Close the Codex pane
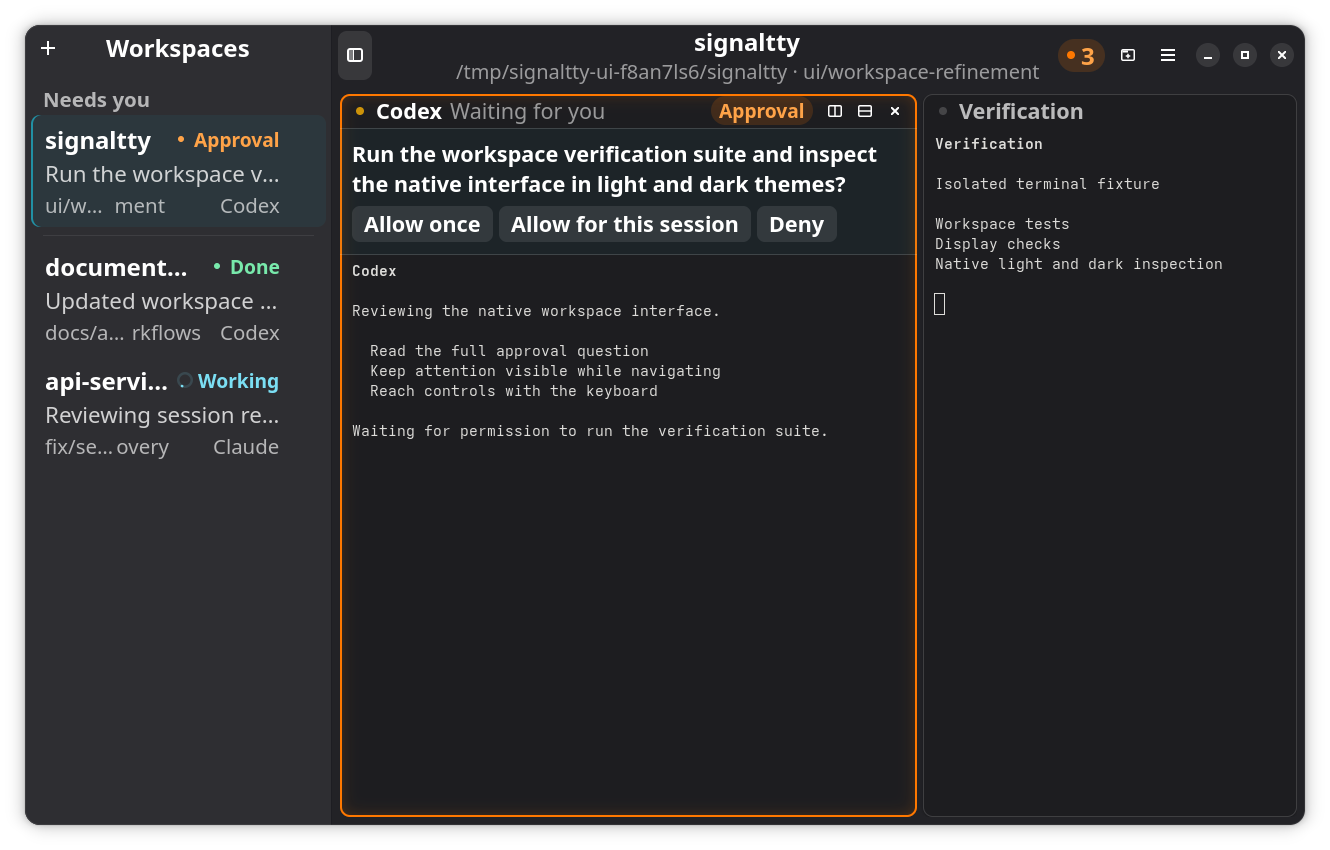Image resolution: width=1330 pixels, height=850 pixels. click(895, 111)
